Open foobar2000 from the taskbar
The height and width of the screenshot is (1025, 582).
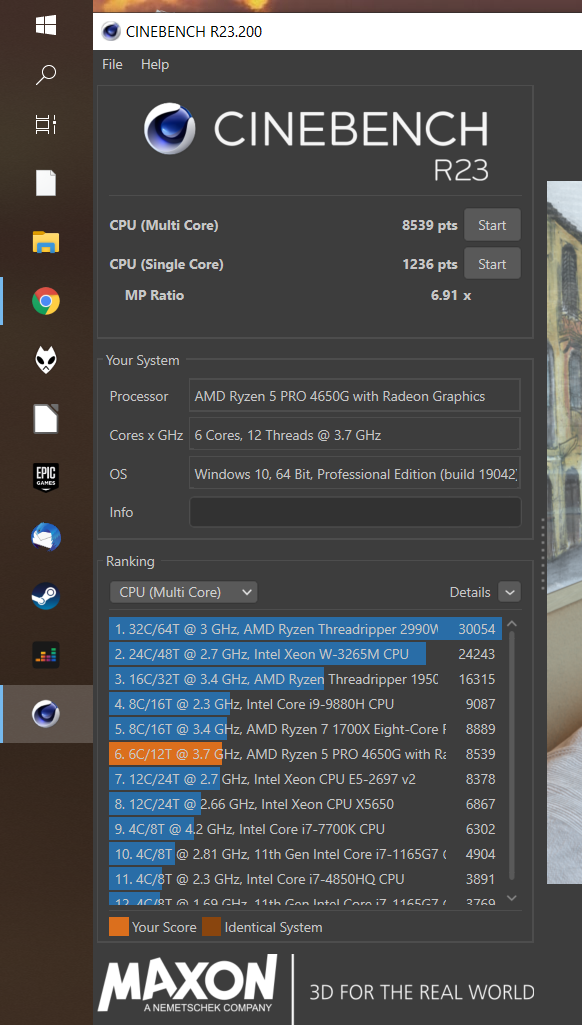46,360
